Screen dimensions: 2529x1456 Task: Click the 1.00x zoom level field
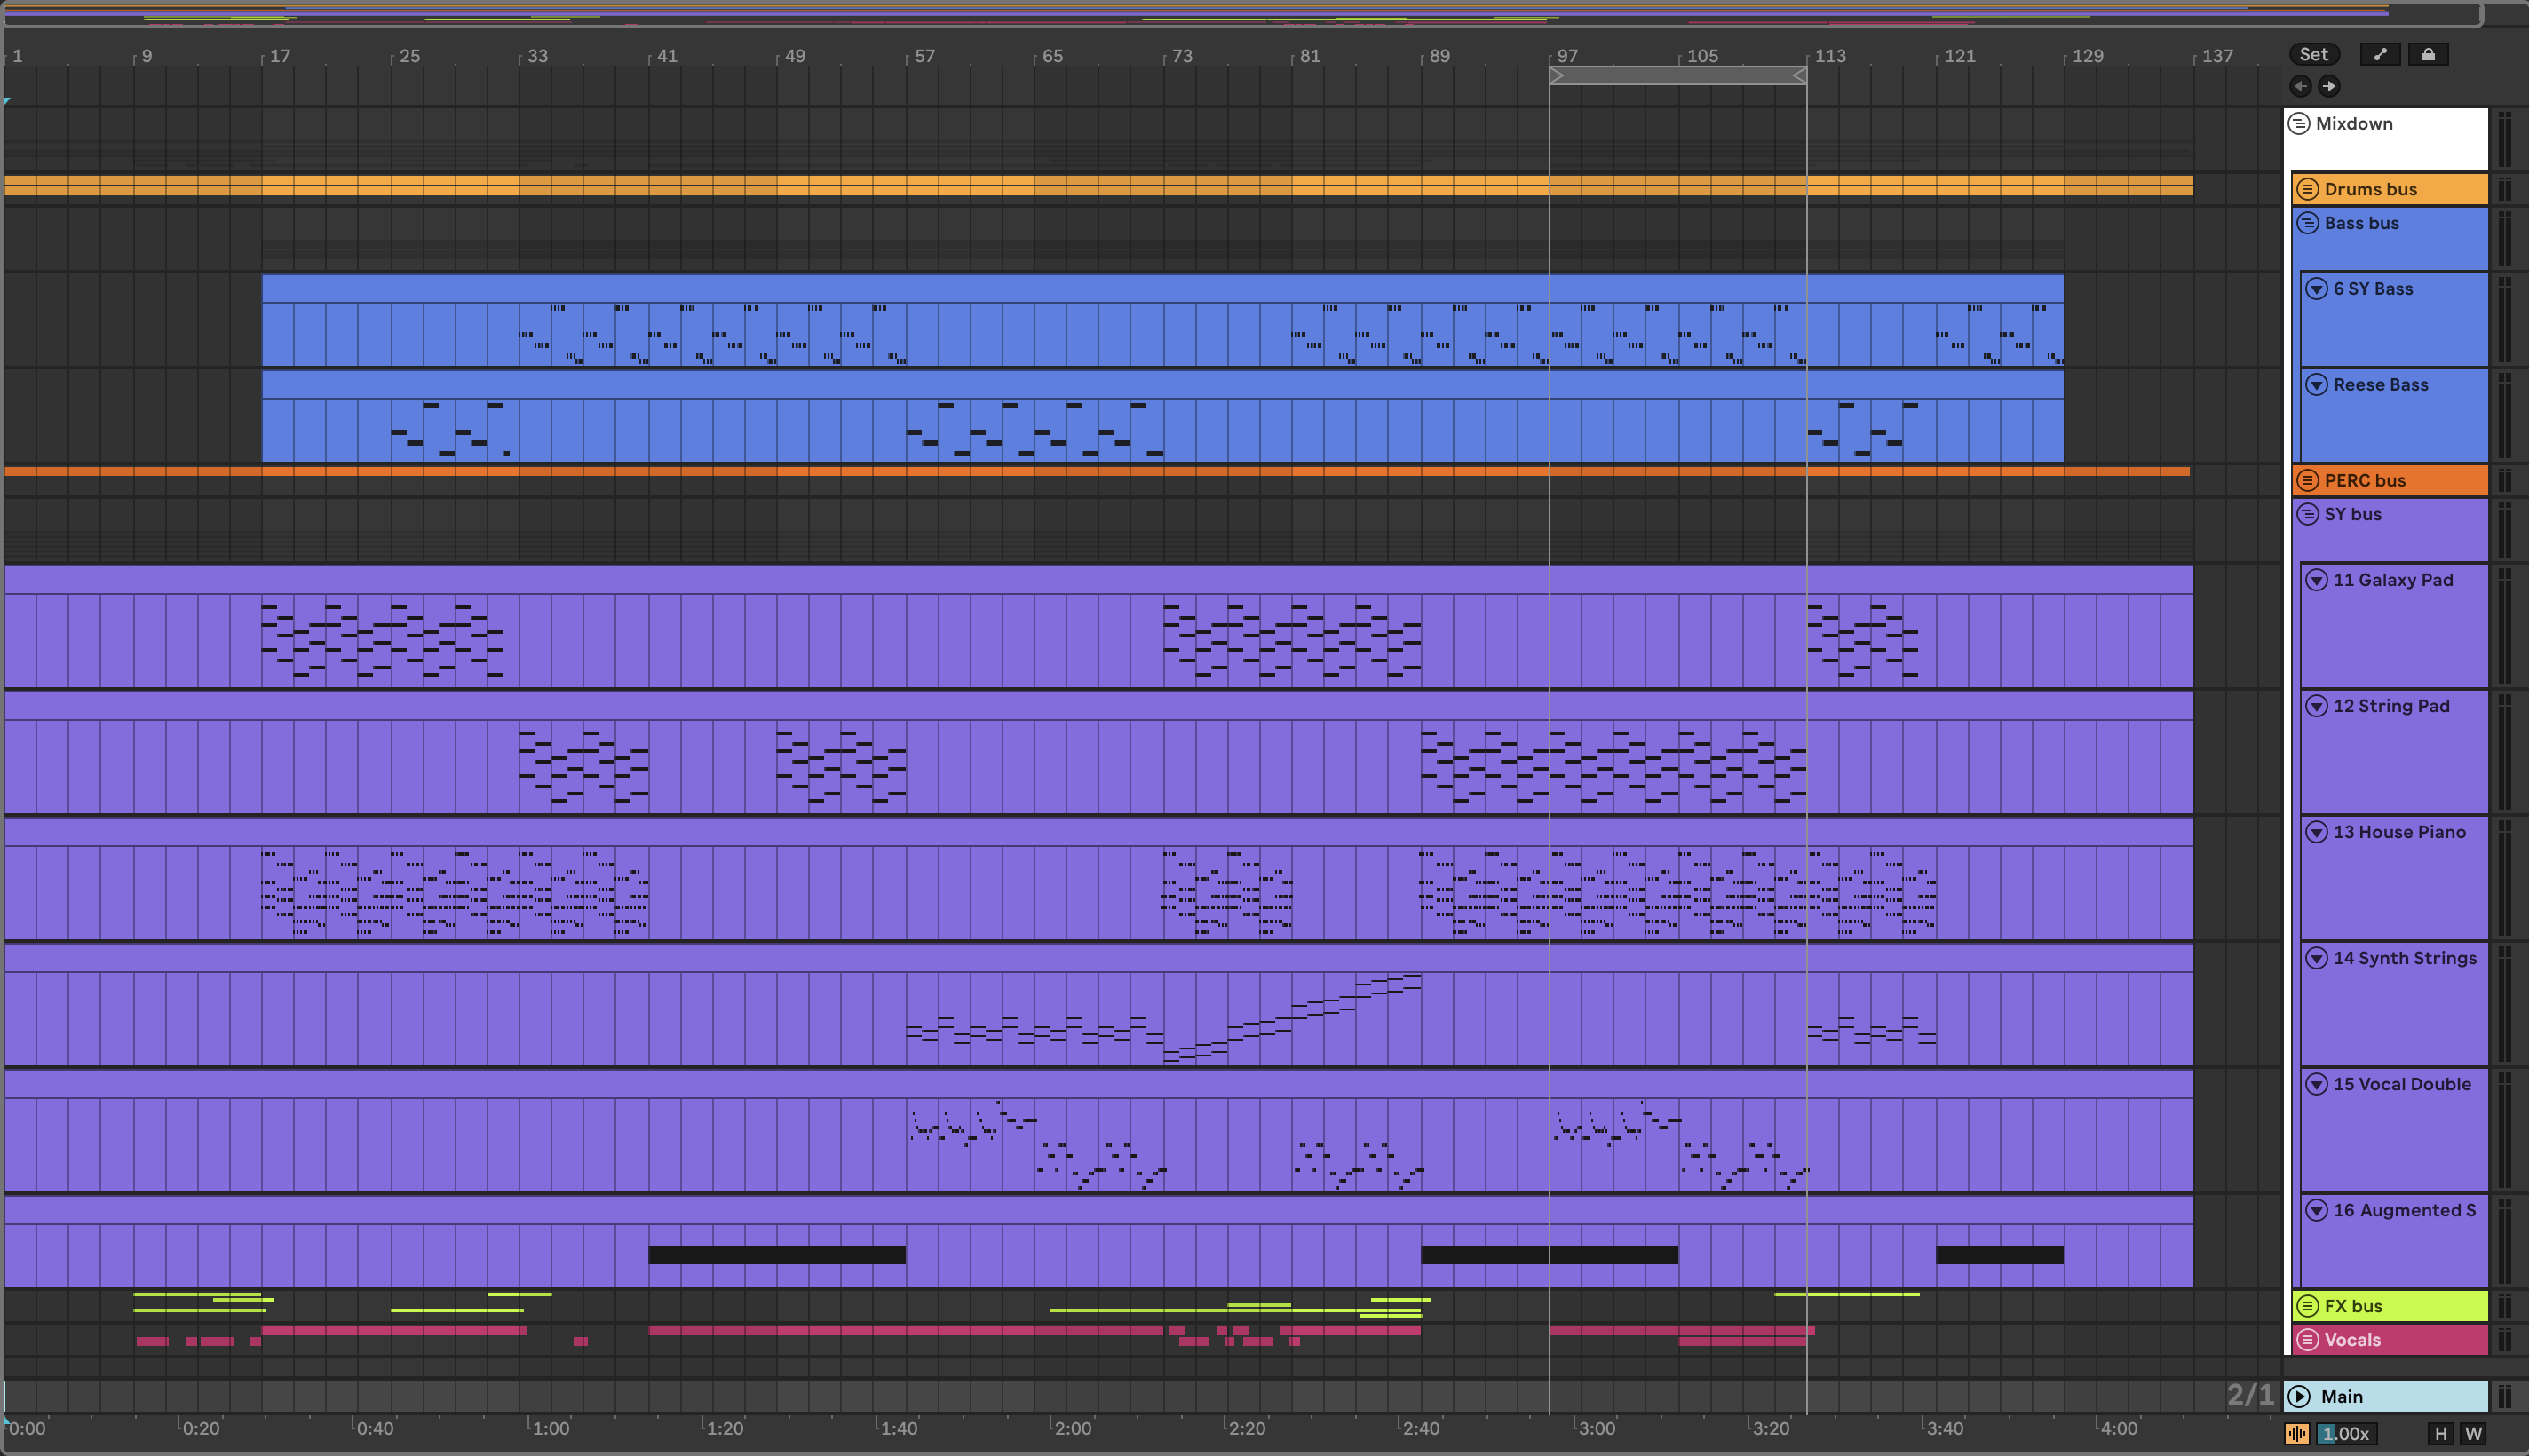click(2345, 1433)
